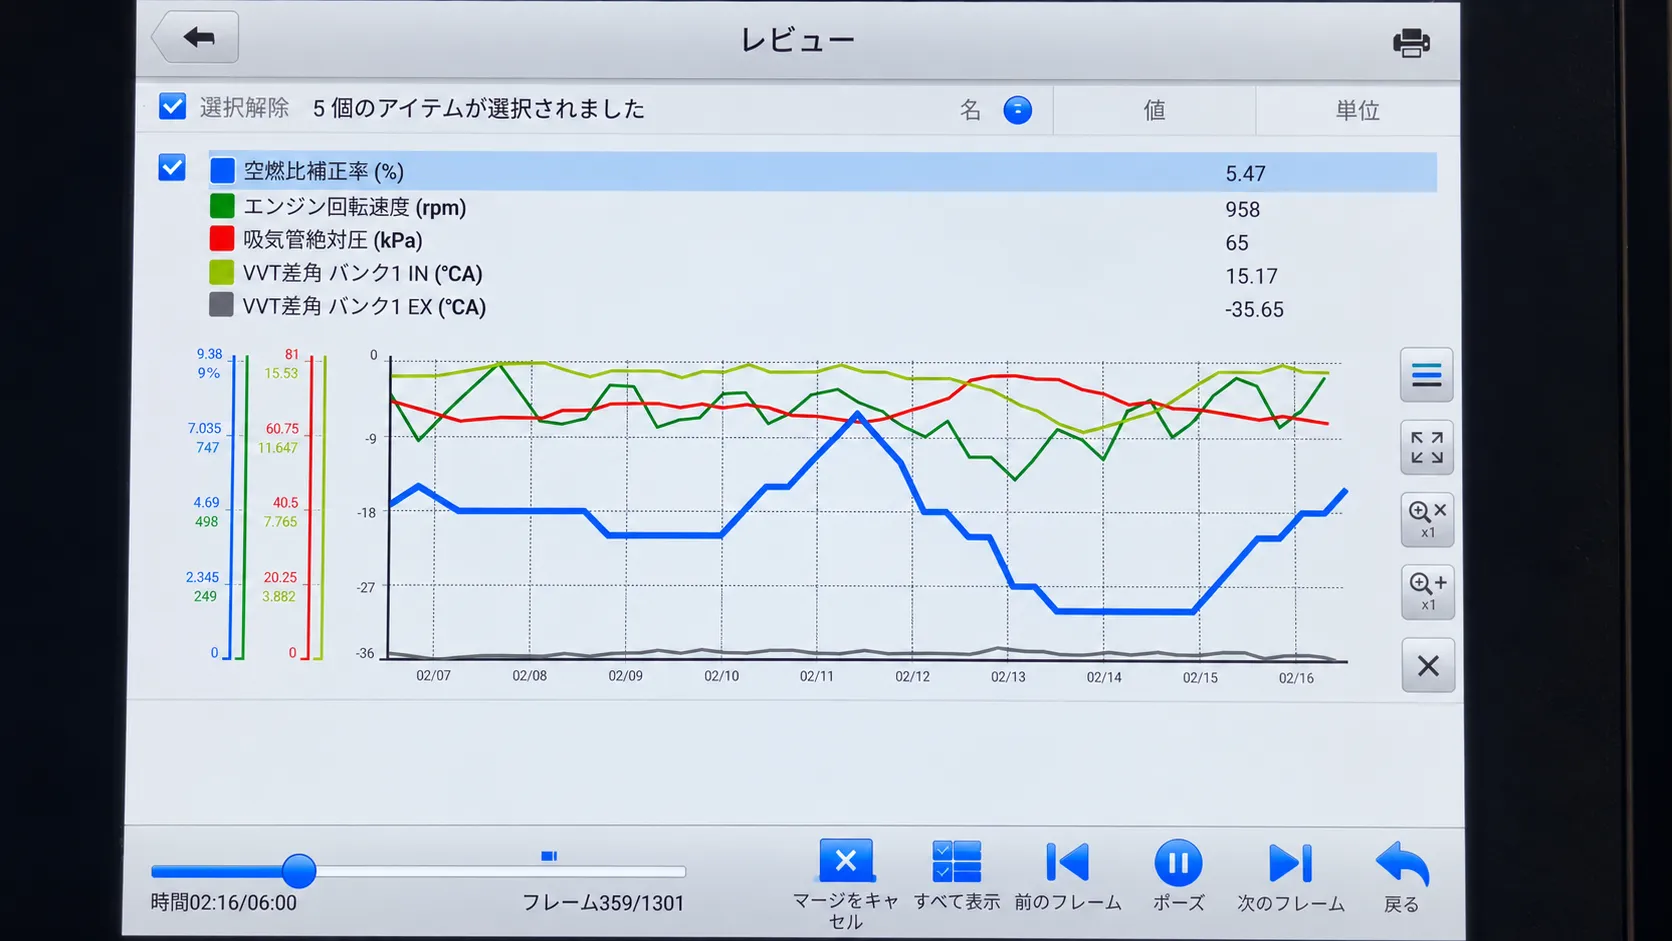Click the 時間02:16/06:00 time readout
The width and height of the screenshot is (1672, 941).
tap(224, 903)
